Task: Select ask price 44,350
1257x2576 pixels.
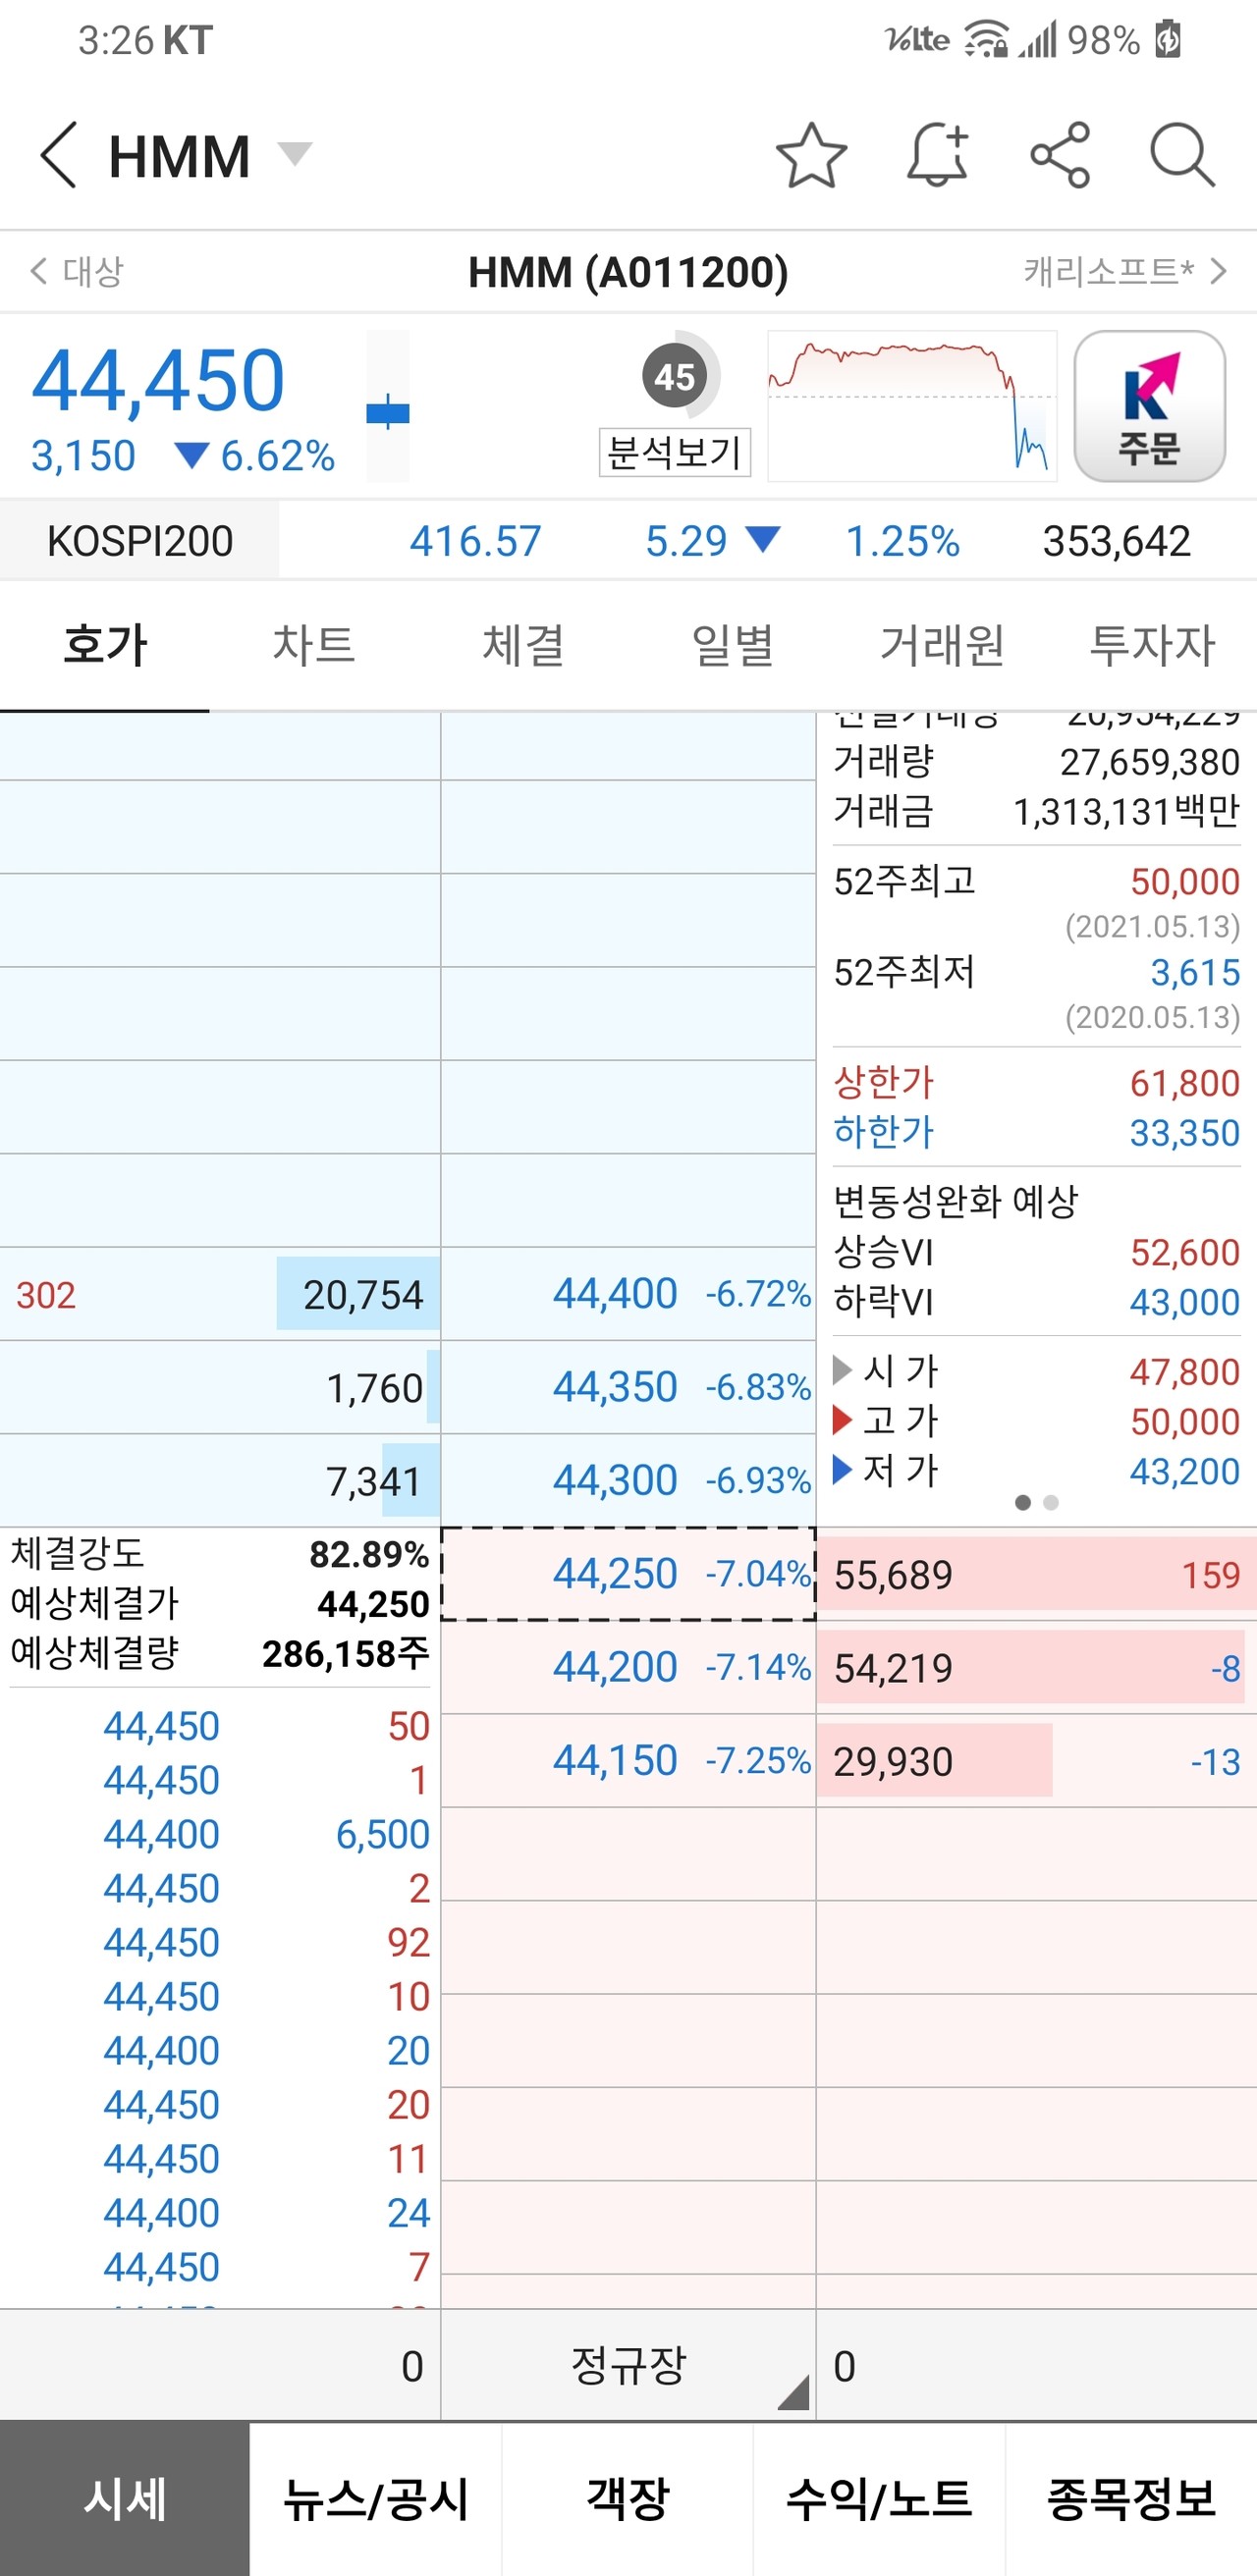Action: (629, 1387)
